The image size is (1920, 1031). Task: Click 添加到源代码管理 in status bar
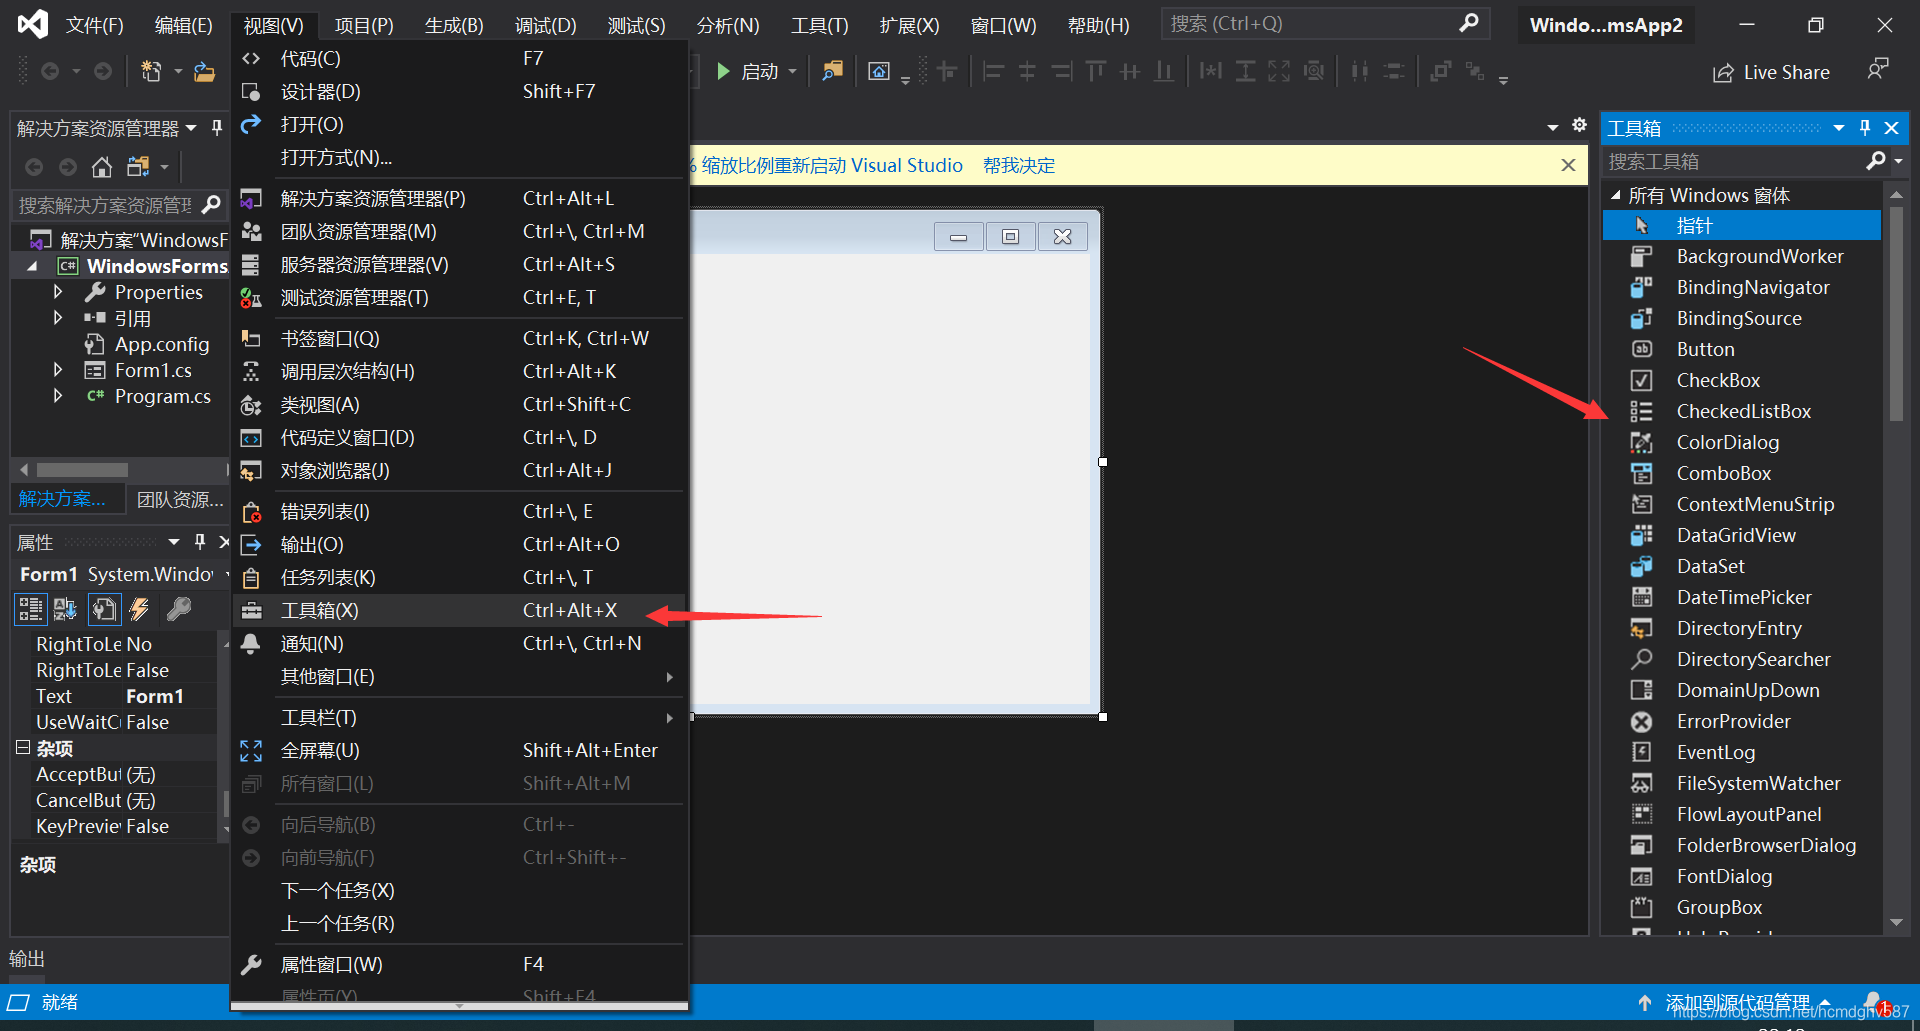[1737, 1002]
